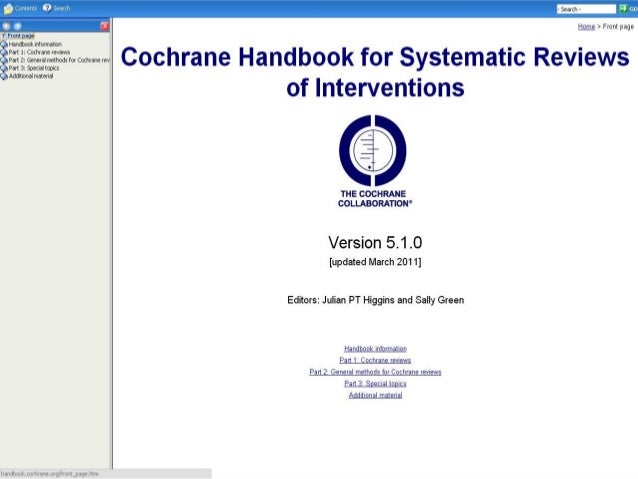Click the second round button in sidebar header
638x479 pixels.
pyautogui.click(x=17, y=26)
